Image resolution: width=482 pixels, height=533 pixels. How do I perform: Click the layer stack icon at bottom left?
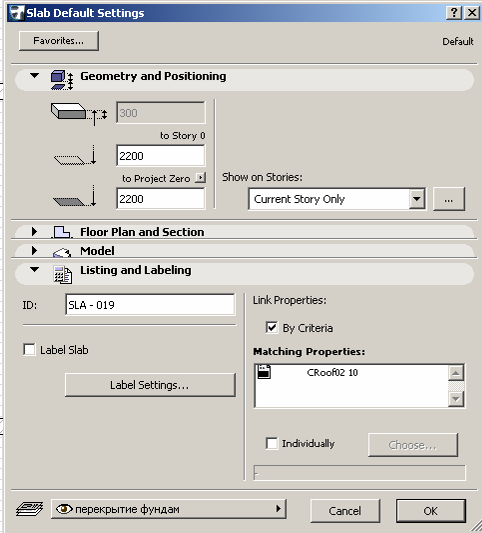[x=29, y=509]
